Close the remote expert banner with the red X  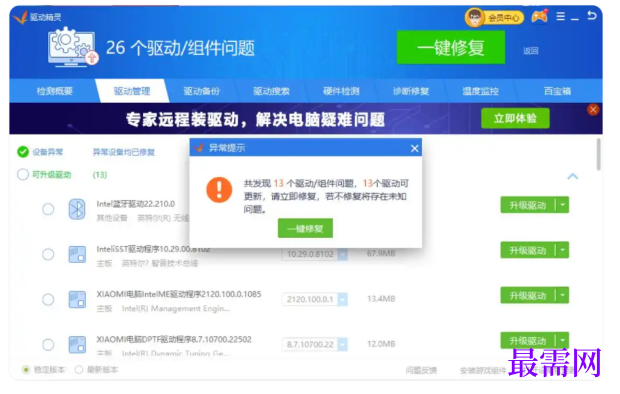coord(593,110)
